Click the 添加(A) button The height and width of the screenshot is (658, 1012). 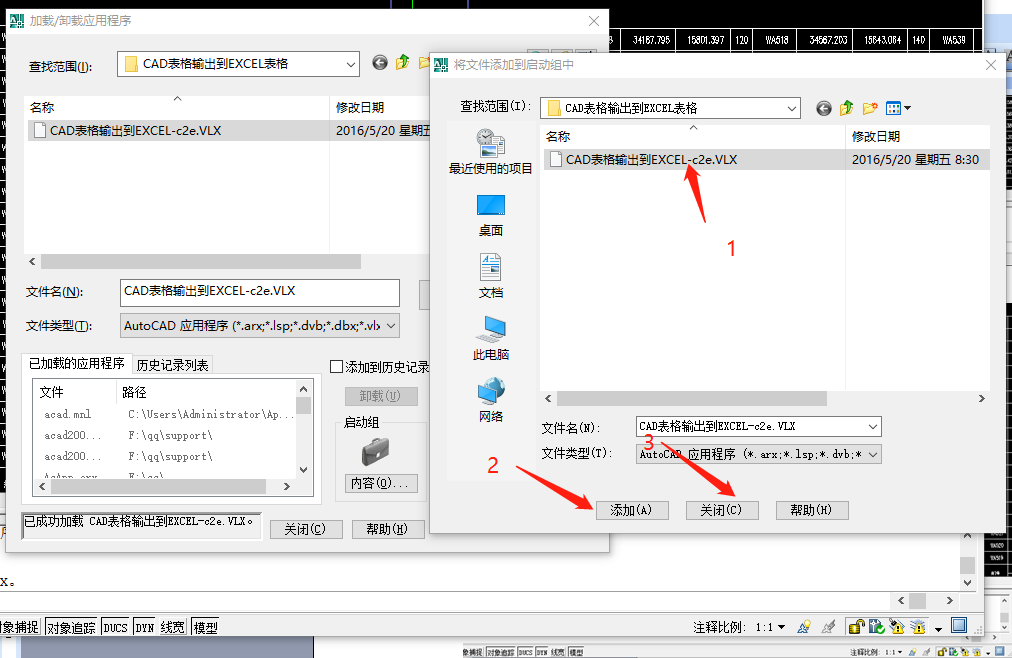tap(631, 510)
